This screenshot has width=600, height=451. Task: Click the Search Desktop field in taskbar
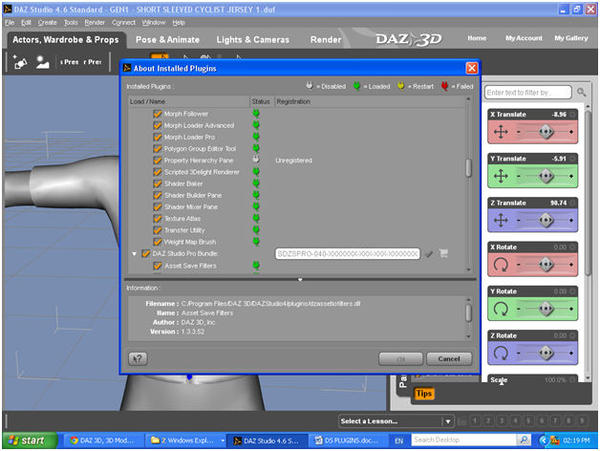[x=465, y=440]
